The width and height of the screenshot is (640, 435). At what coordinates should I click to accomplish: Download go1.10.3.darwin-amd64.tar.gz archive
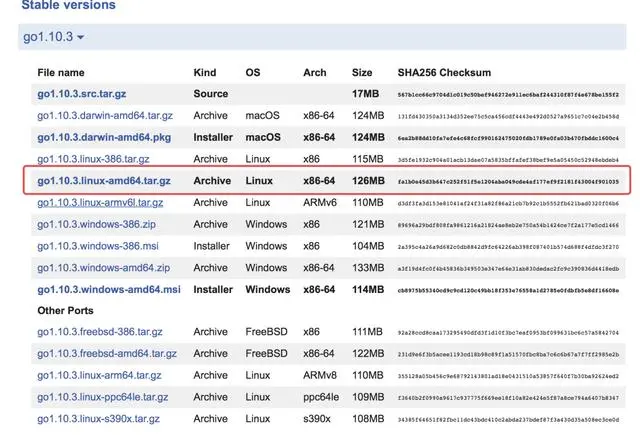pos(105,115)
